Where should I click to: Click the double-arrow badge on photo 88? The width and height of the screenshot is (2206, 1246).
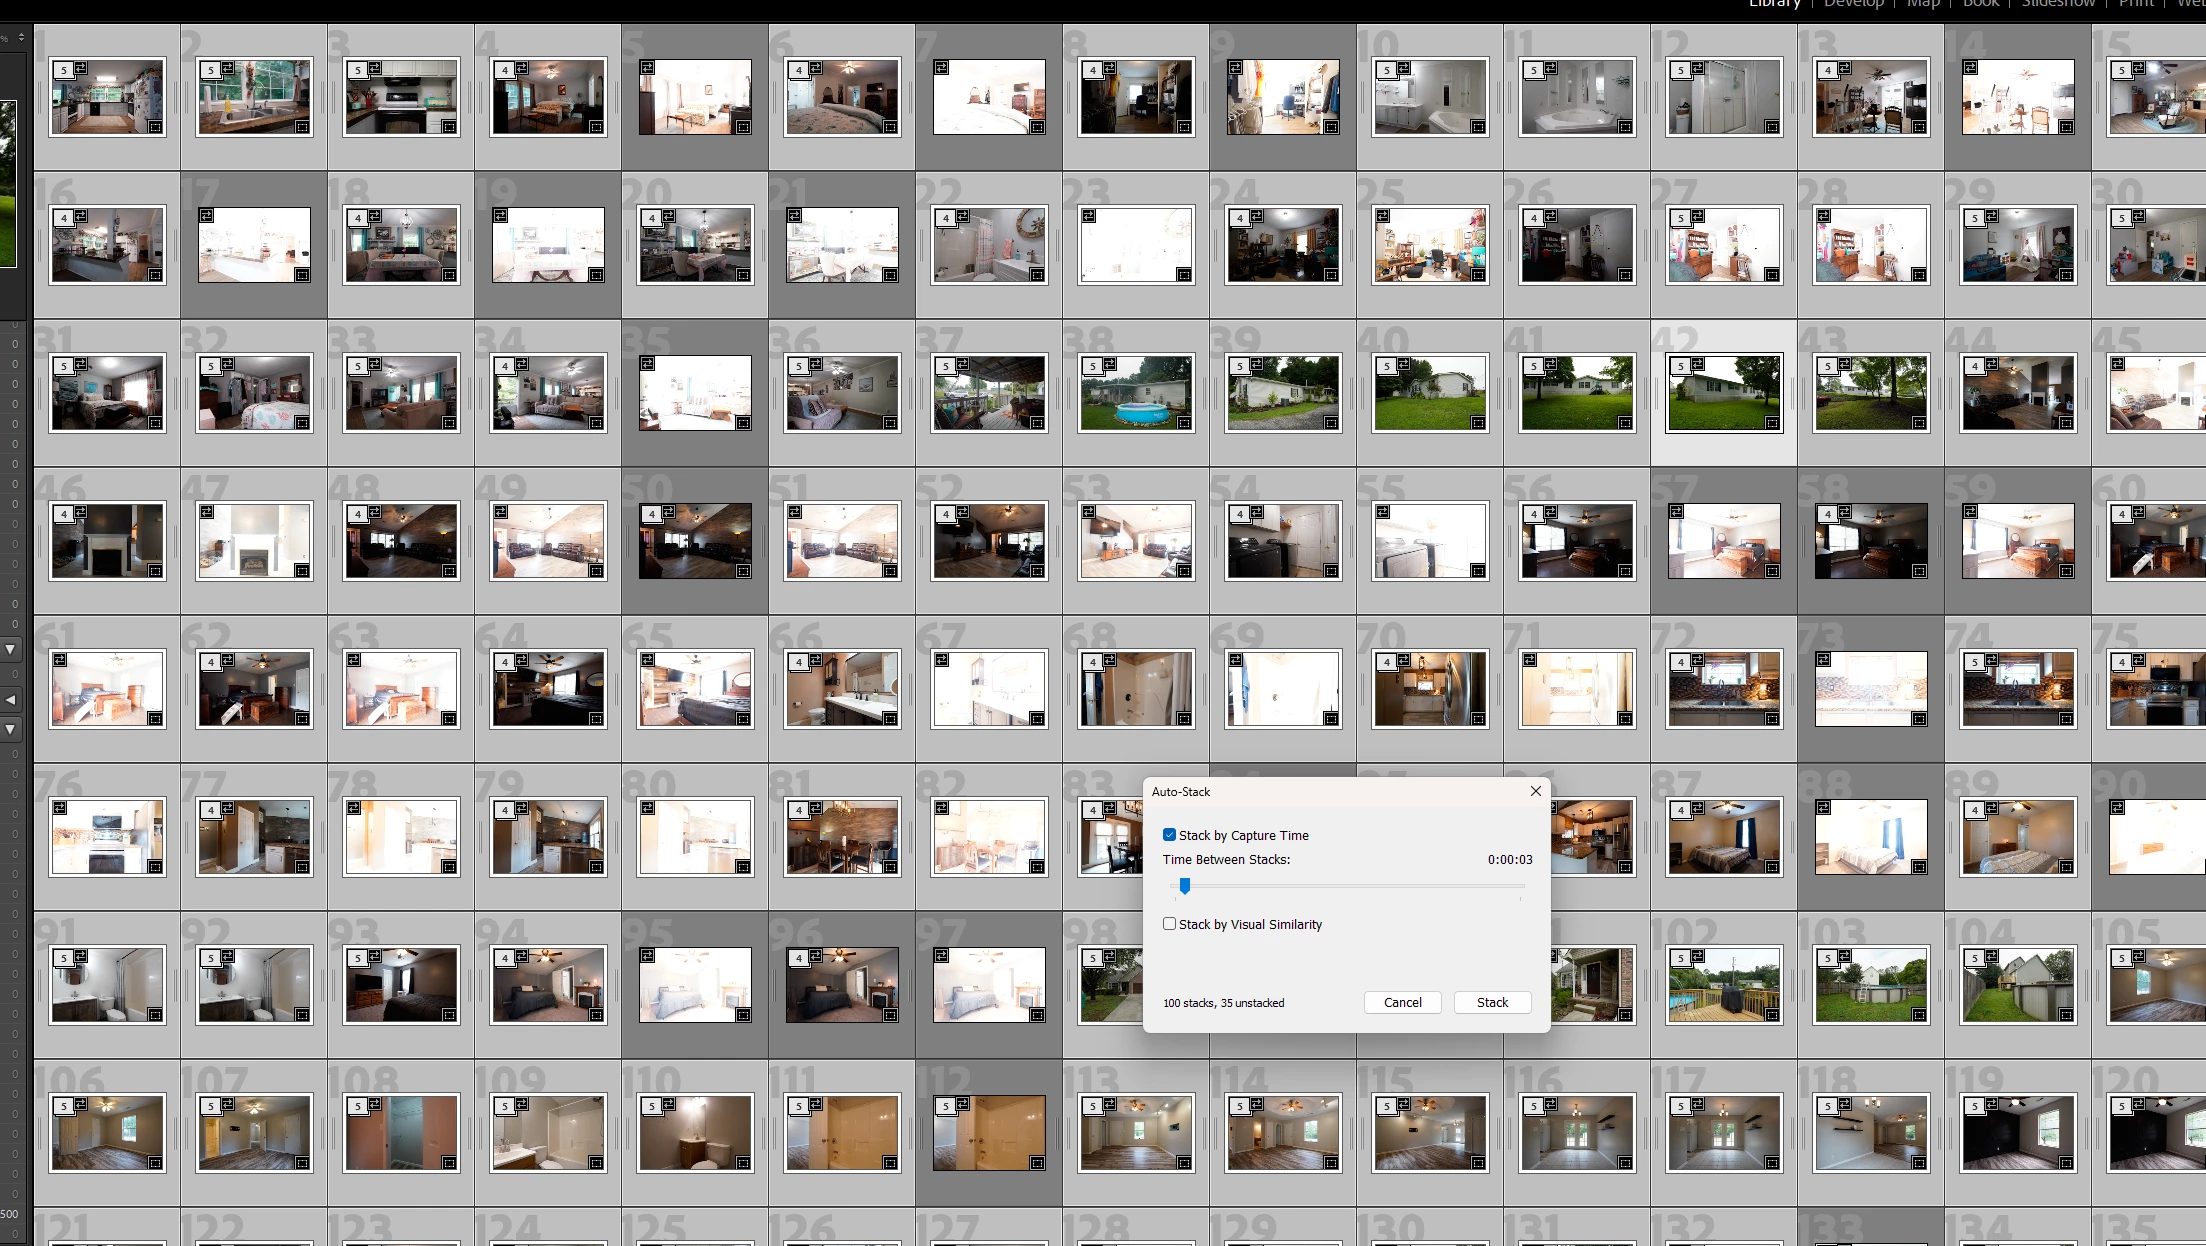coord(1823,808)
